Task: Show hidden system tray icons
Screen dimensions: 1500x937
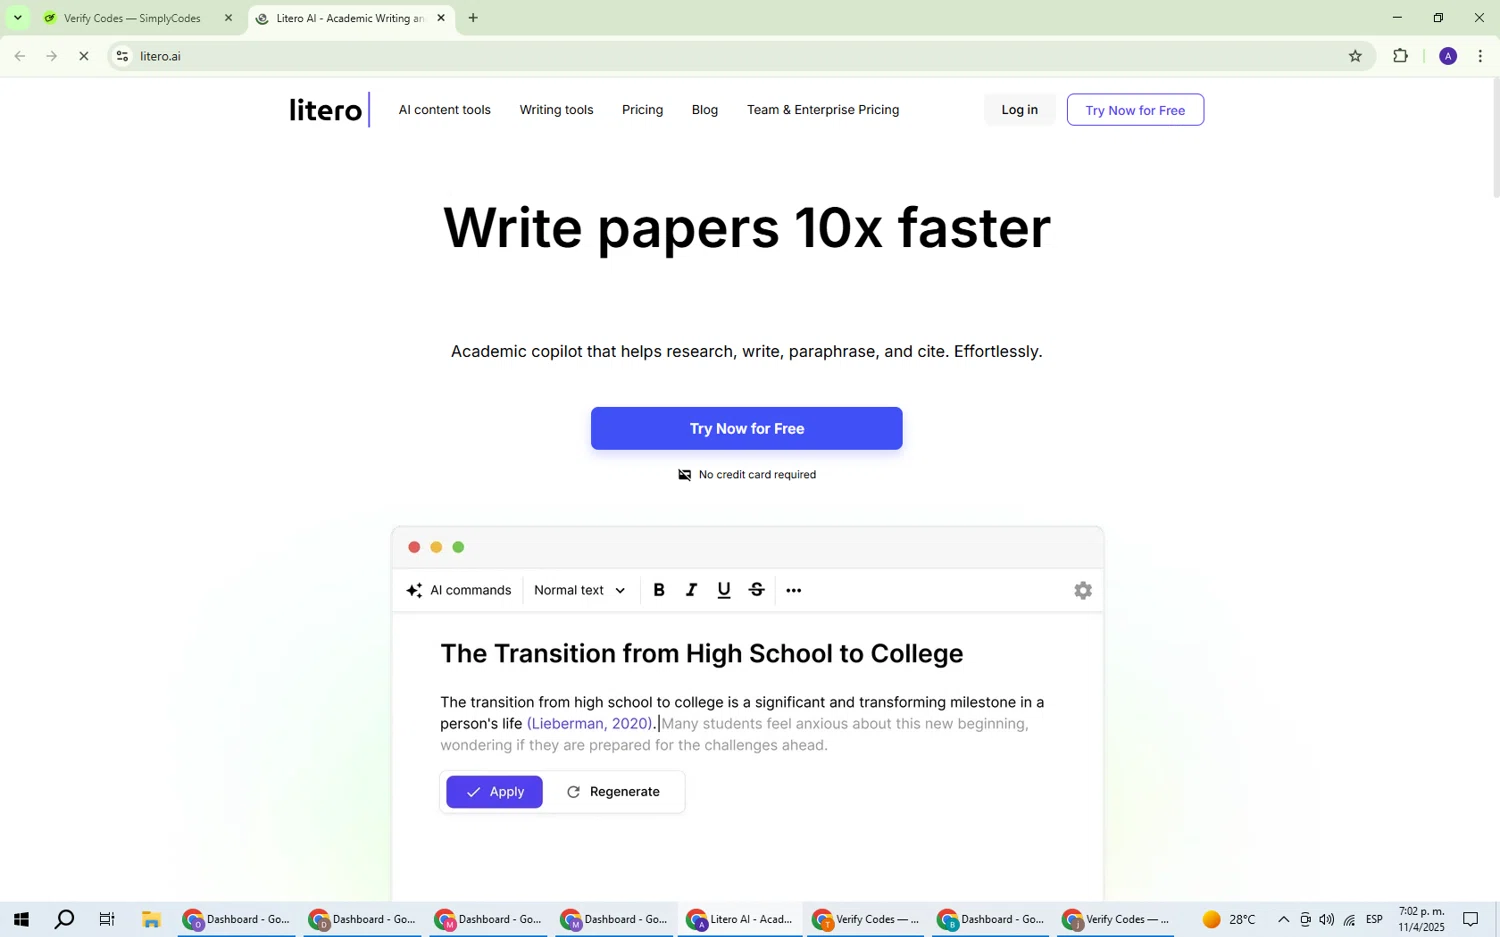Action: [x=1283, y=920]
